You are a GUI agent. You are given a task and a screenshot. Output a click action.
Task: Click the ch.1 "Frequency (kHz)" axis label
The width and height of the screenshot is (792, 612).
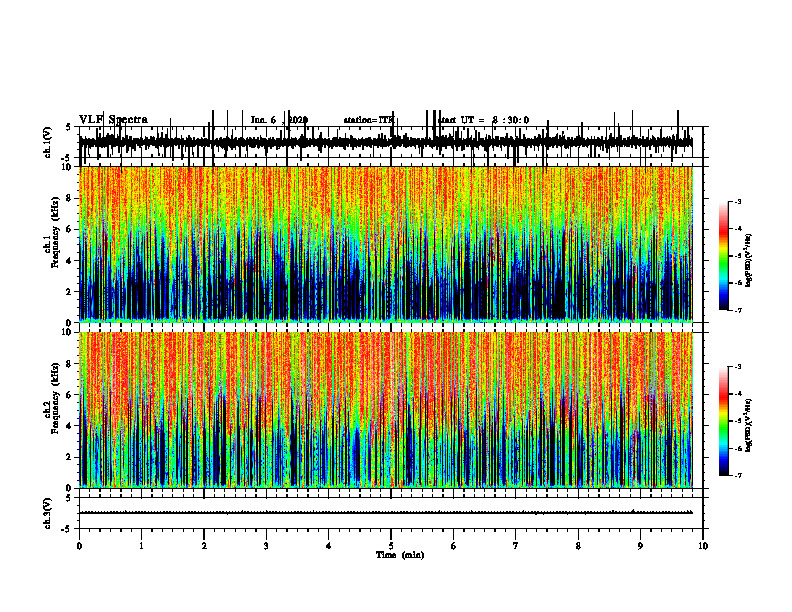coord(56,233)
